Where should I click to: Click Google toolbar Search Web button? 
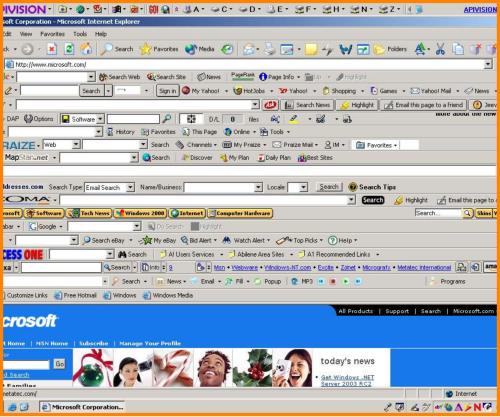(x=119, y=77)
